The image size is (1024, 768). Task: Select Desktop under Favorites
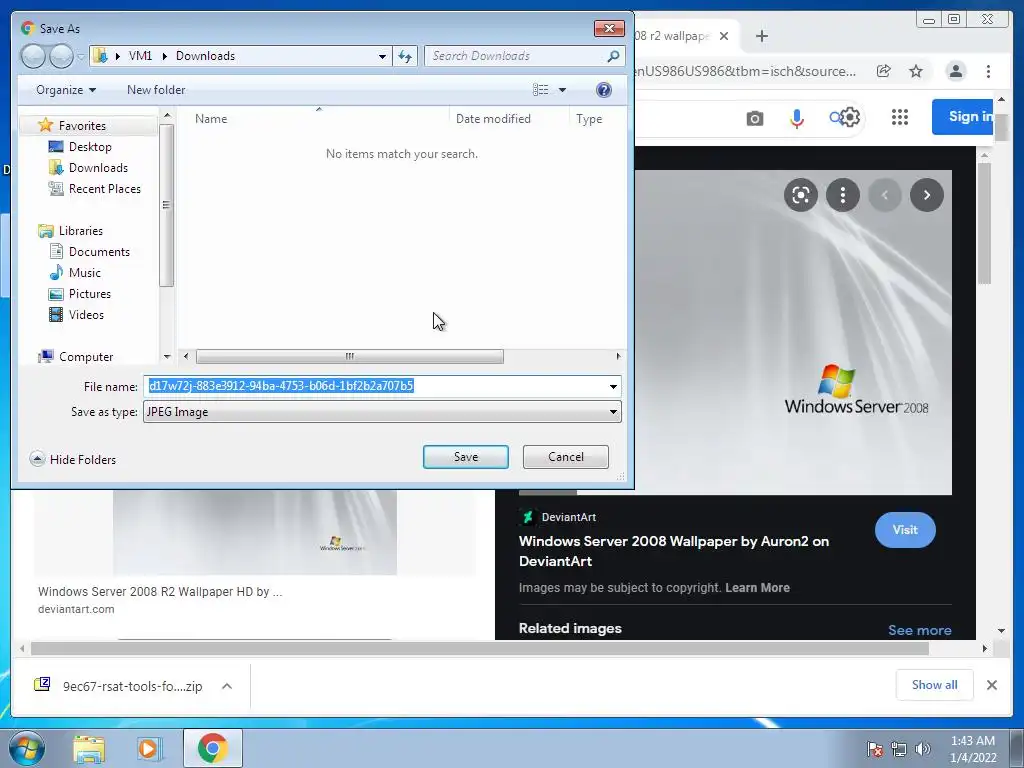coord(90,147)
